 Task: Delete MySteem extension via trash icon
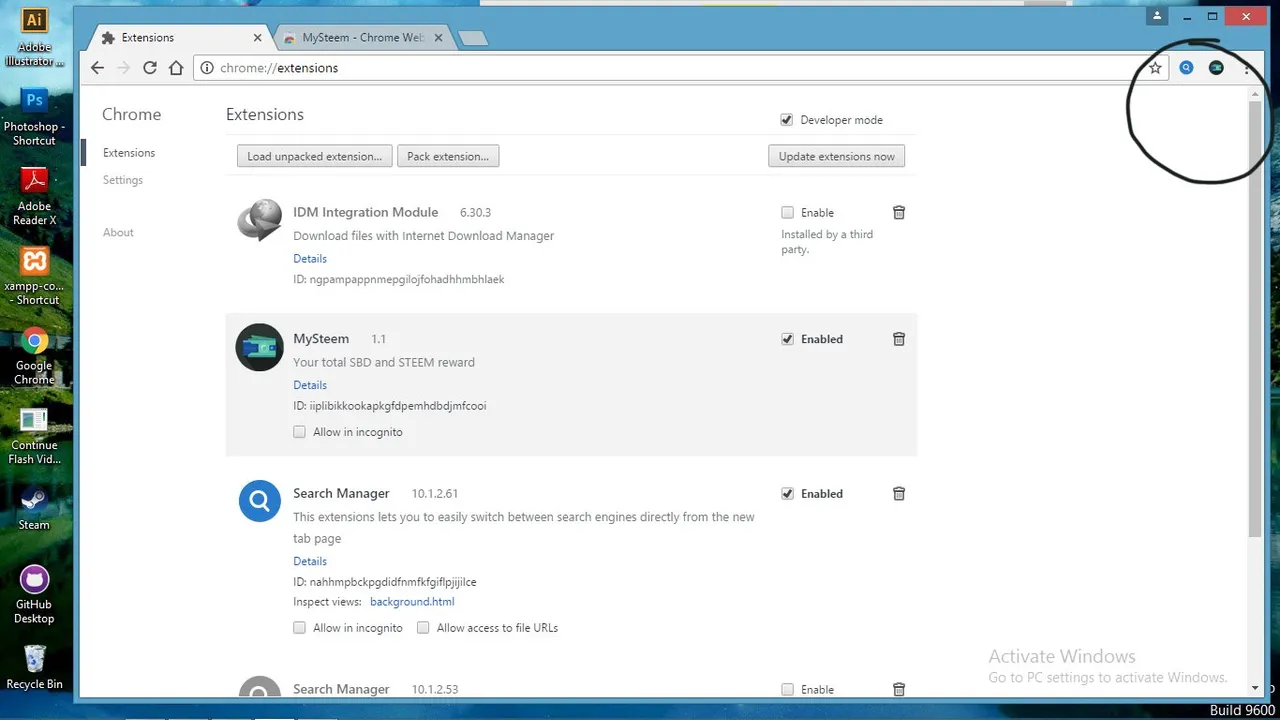click(899, 339)
